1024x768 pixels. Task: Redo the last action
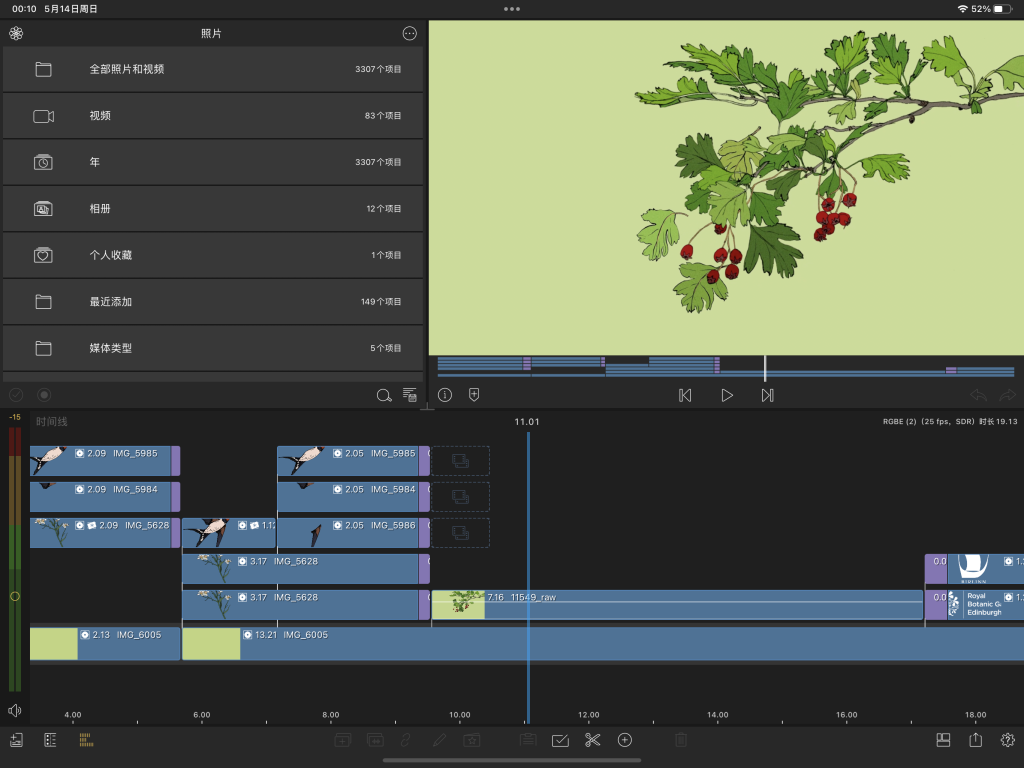click(1008, 395)
